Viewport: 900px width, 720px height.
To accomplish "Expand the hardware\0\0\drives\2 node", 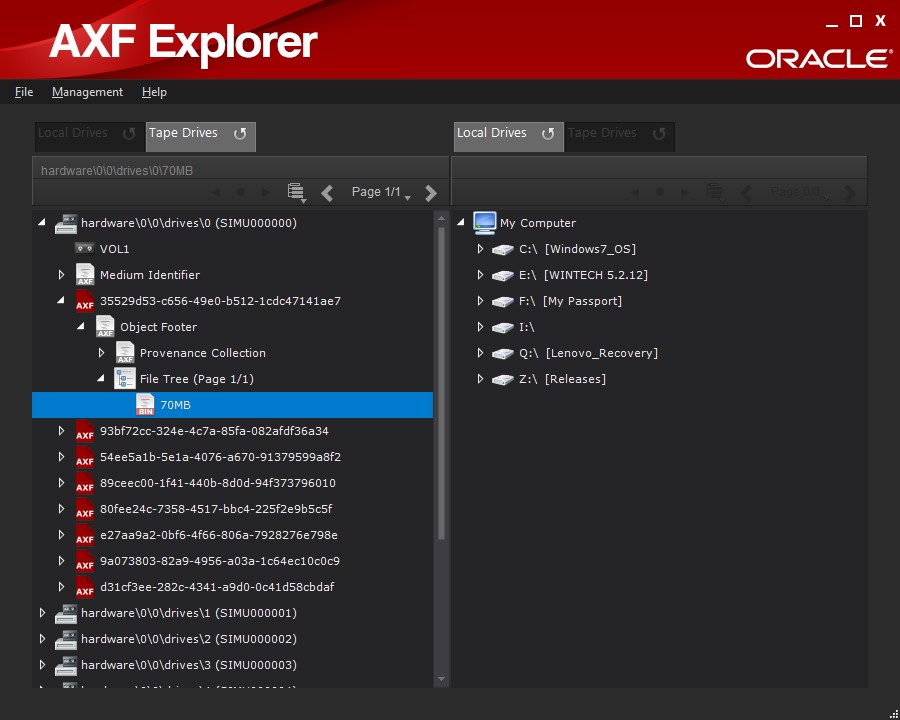I will pos(42,638).
